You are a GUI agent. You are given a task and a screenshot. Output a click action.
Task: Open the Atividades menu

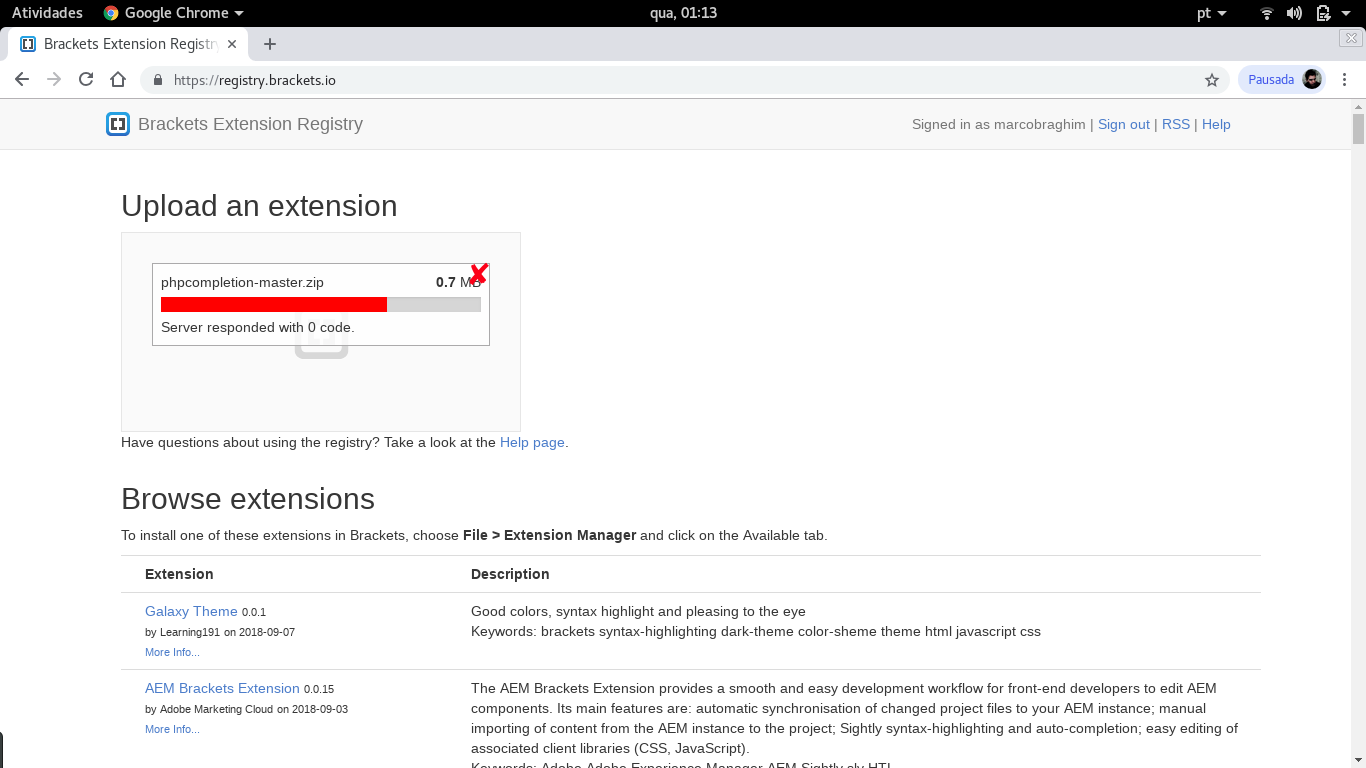pos(47,13)
